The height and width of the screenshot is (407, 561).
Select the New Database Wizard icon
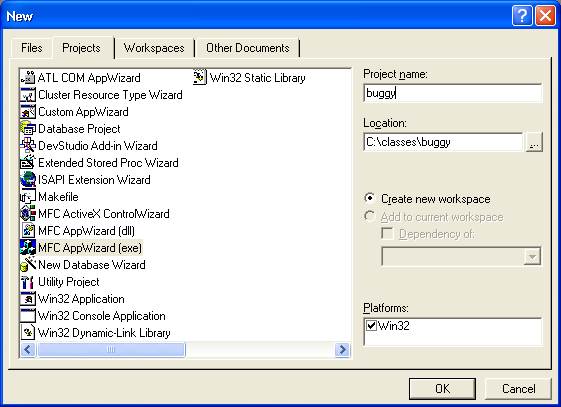[x=28, y=265]
